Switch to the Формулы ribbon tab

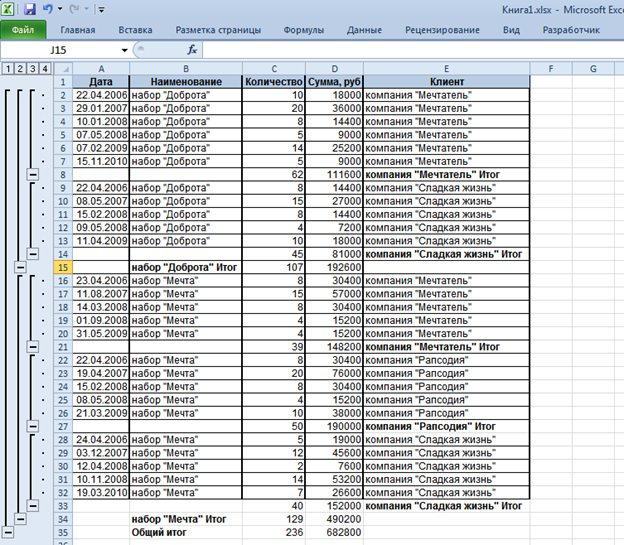point(302,30)
